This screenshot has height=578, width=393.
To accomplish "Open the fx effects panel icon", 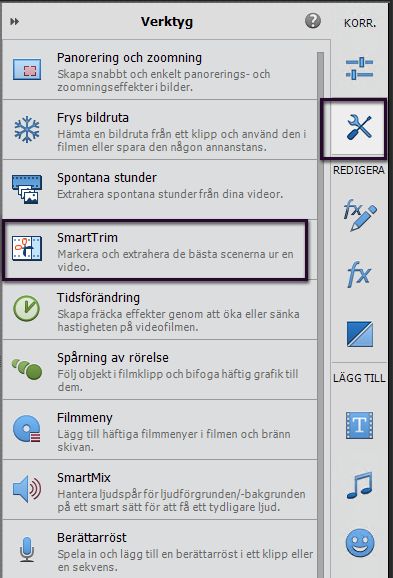I will pyautogui.click(x=359, y=274).
